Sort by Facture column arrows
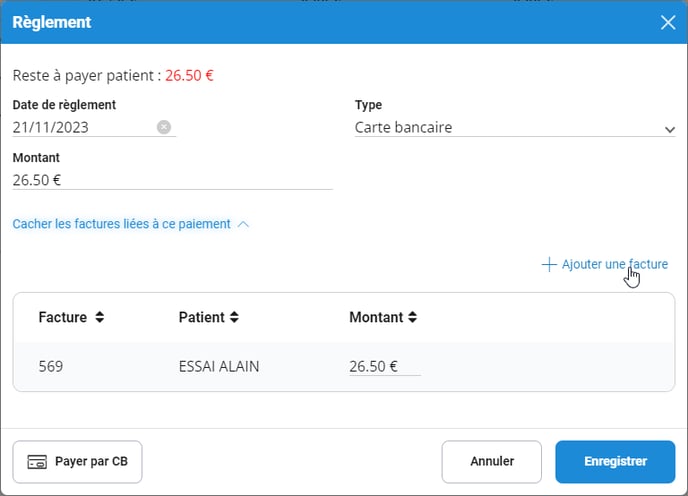The width and height of the screenshot is (688, 496). tap(100, 317)
